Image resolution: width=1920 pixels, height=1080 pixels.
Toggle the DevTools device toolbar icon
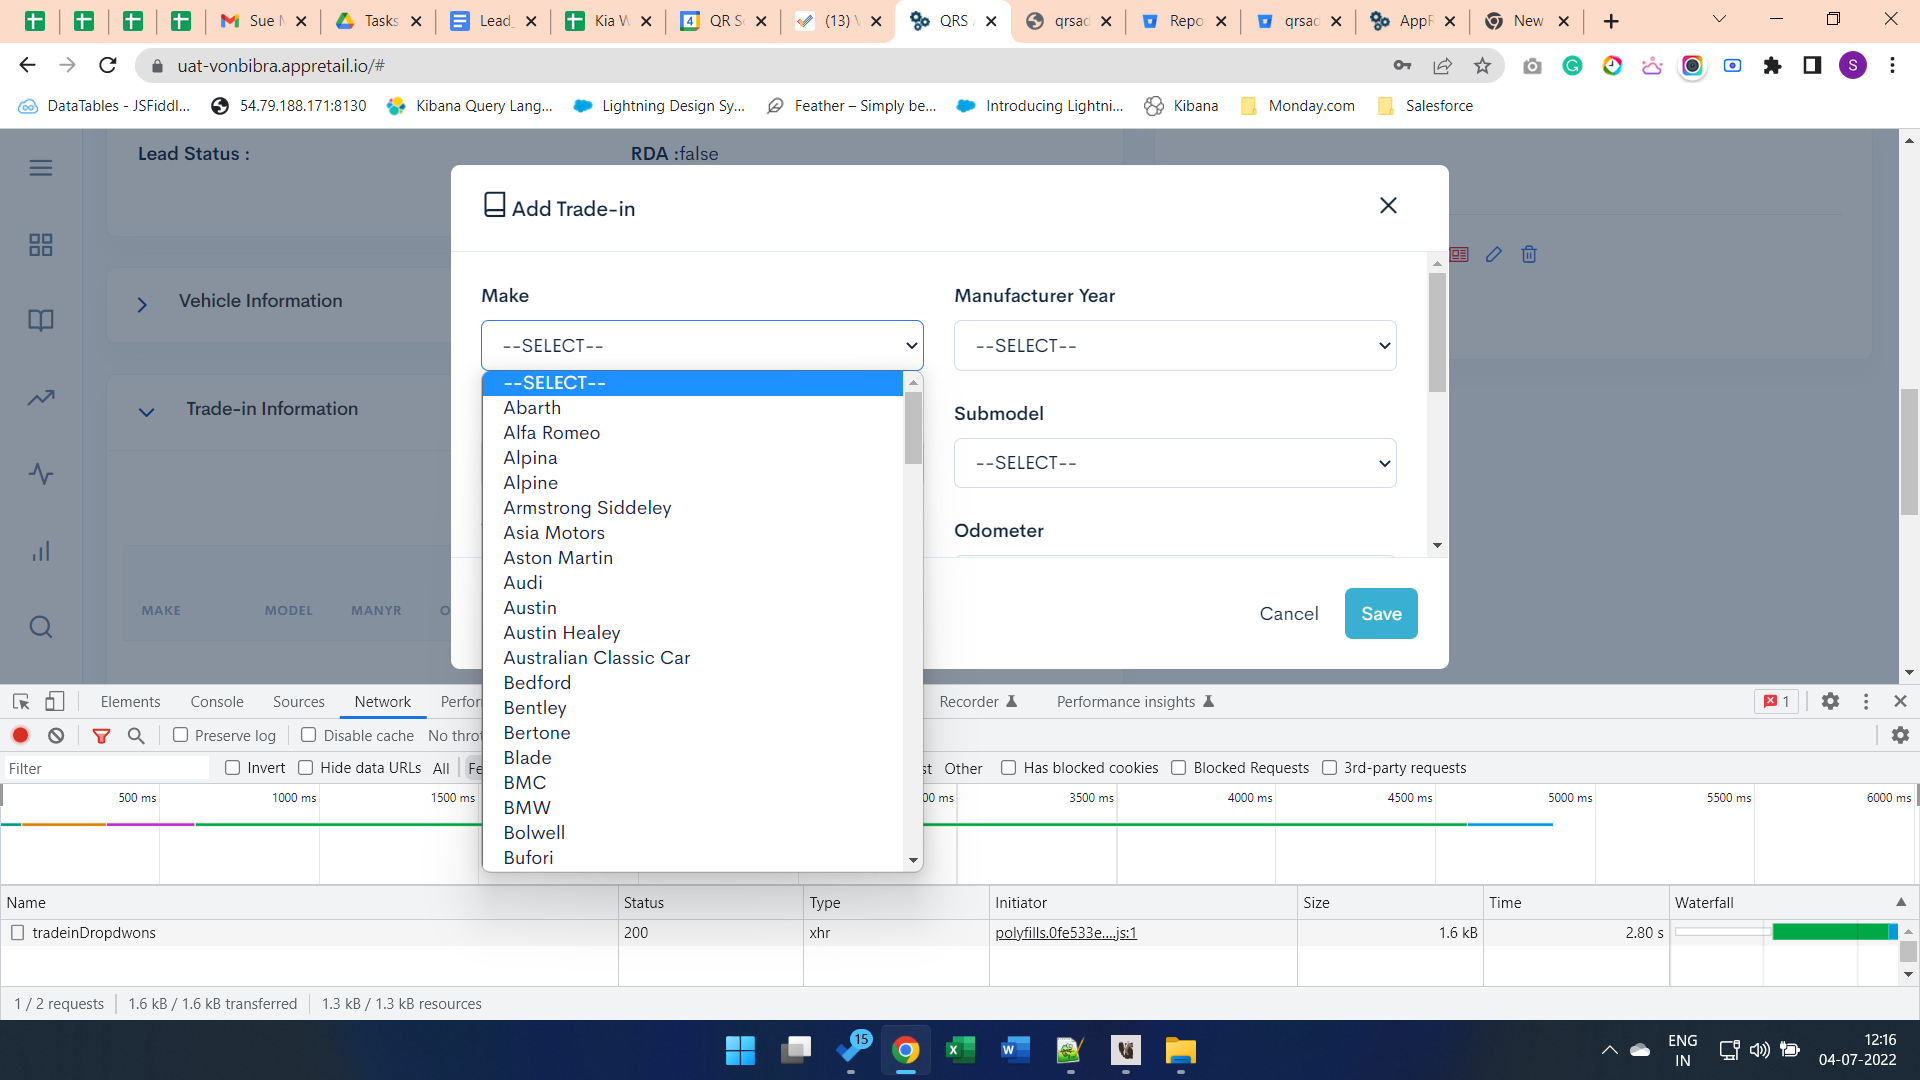click(x=55, y=702)
